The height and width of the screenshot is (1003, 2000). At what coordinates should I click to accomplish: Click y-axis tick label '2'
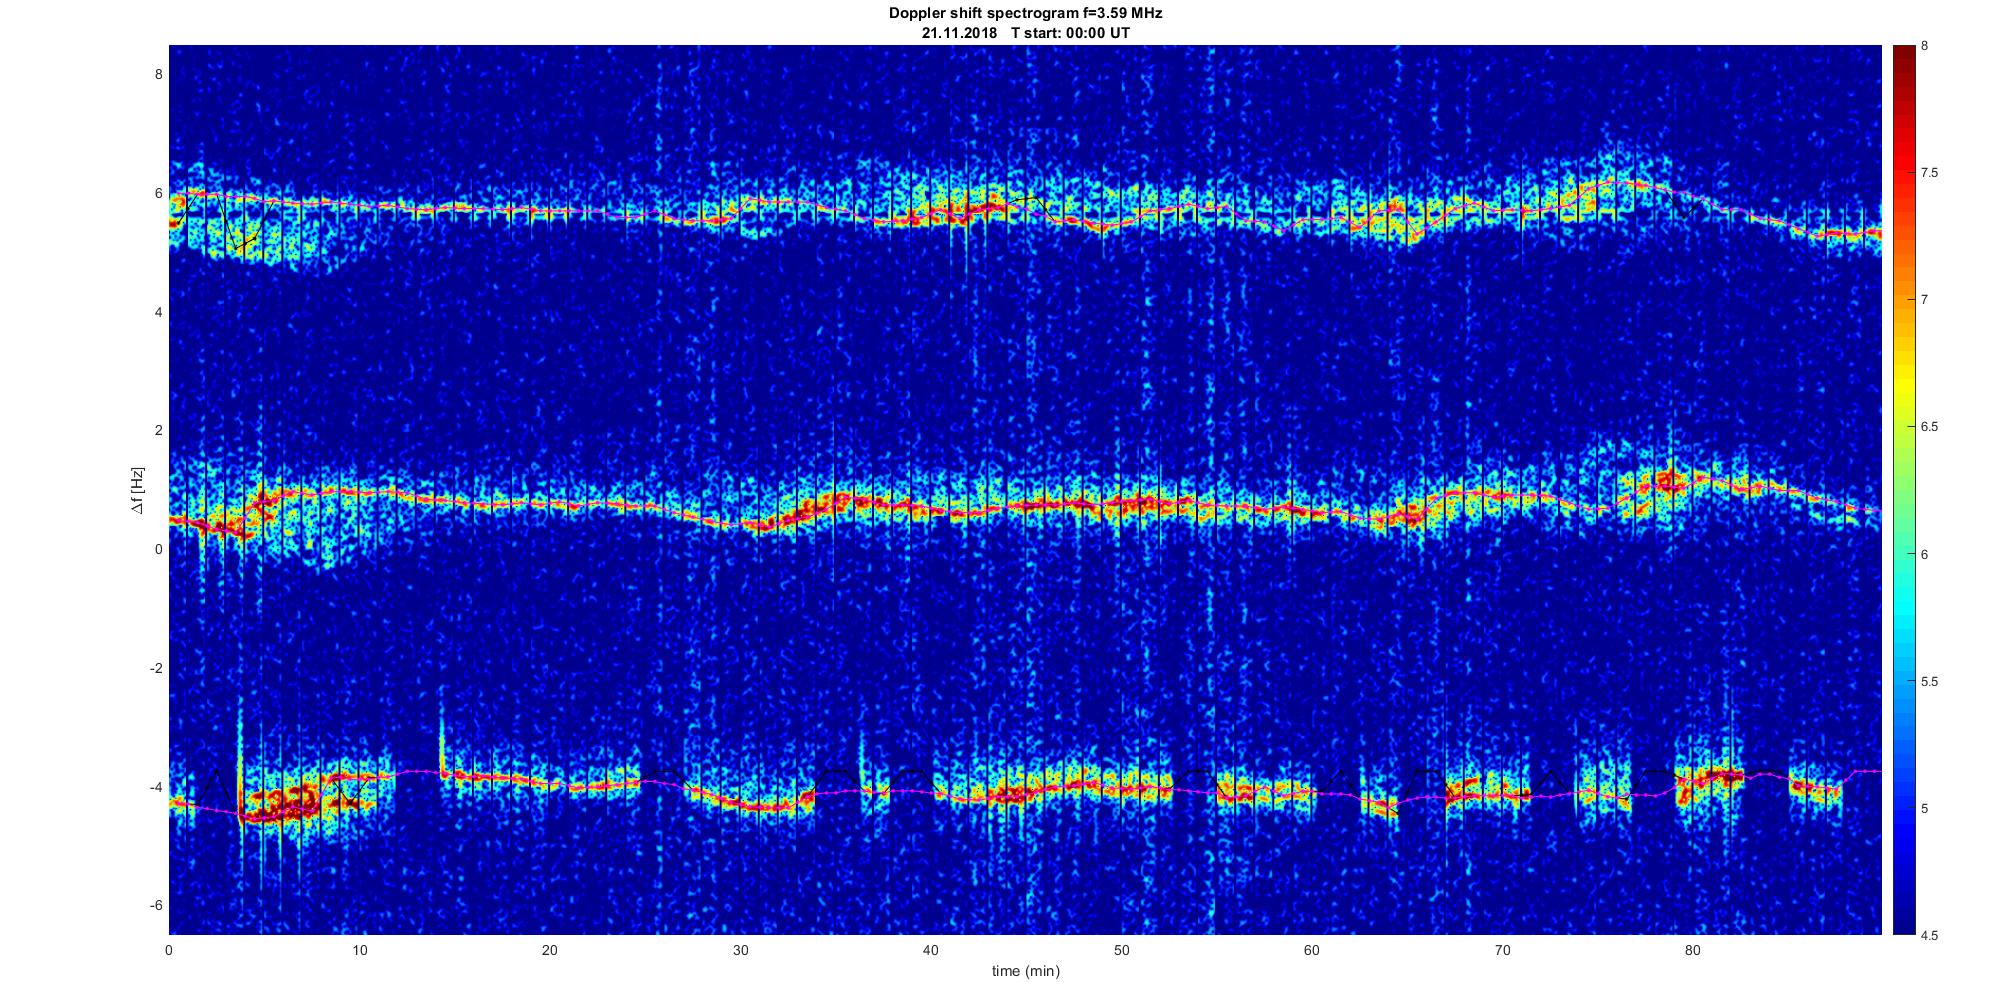(158, 430)
